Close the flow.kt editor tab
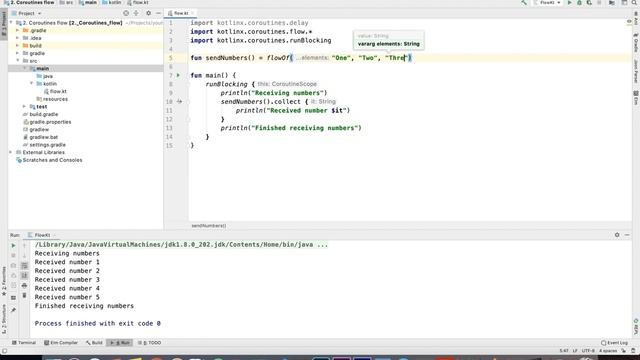This screenshot has width=640, height=360. pyautogui.click(x=193, y=13)
